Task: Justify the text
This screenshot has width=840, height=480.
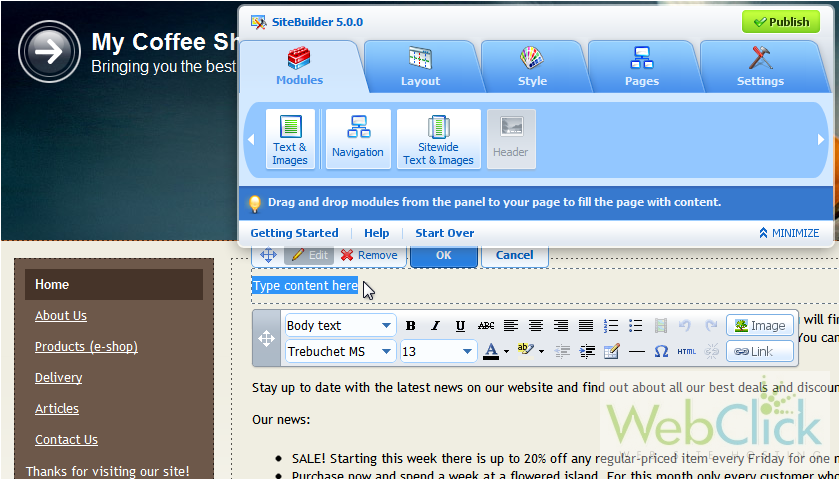Action: 586,326
